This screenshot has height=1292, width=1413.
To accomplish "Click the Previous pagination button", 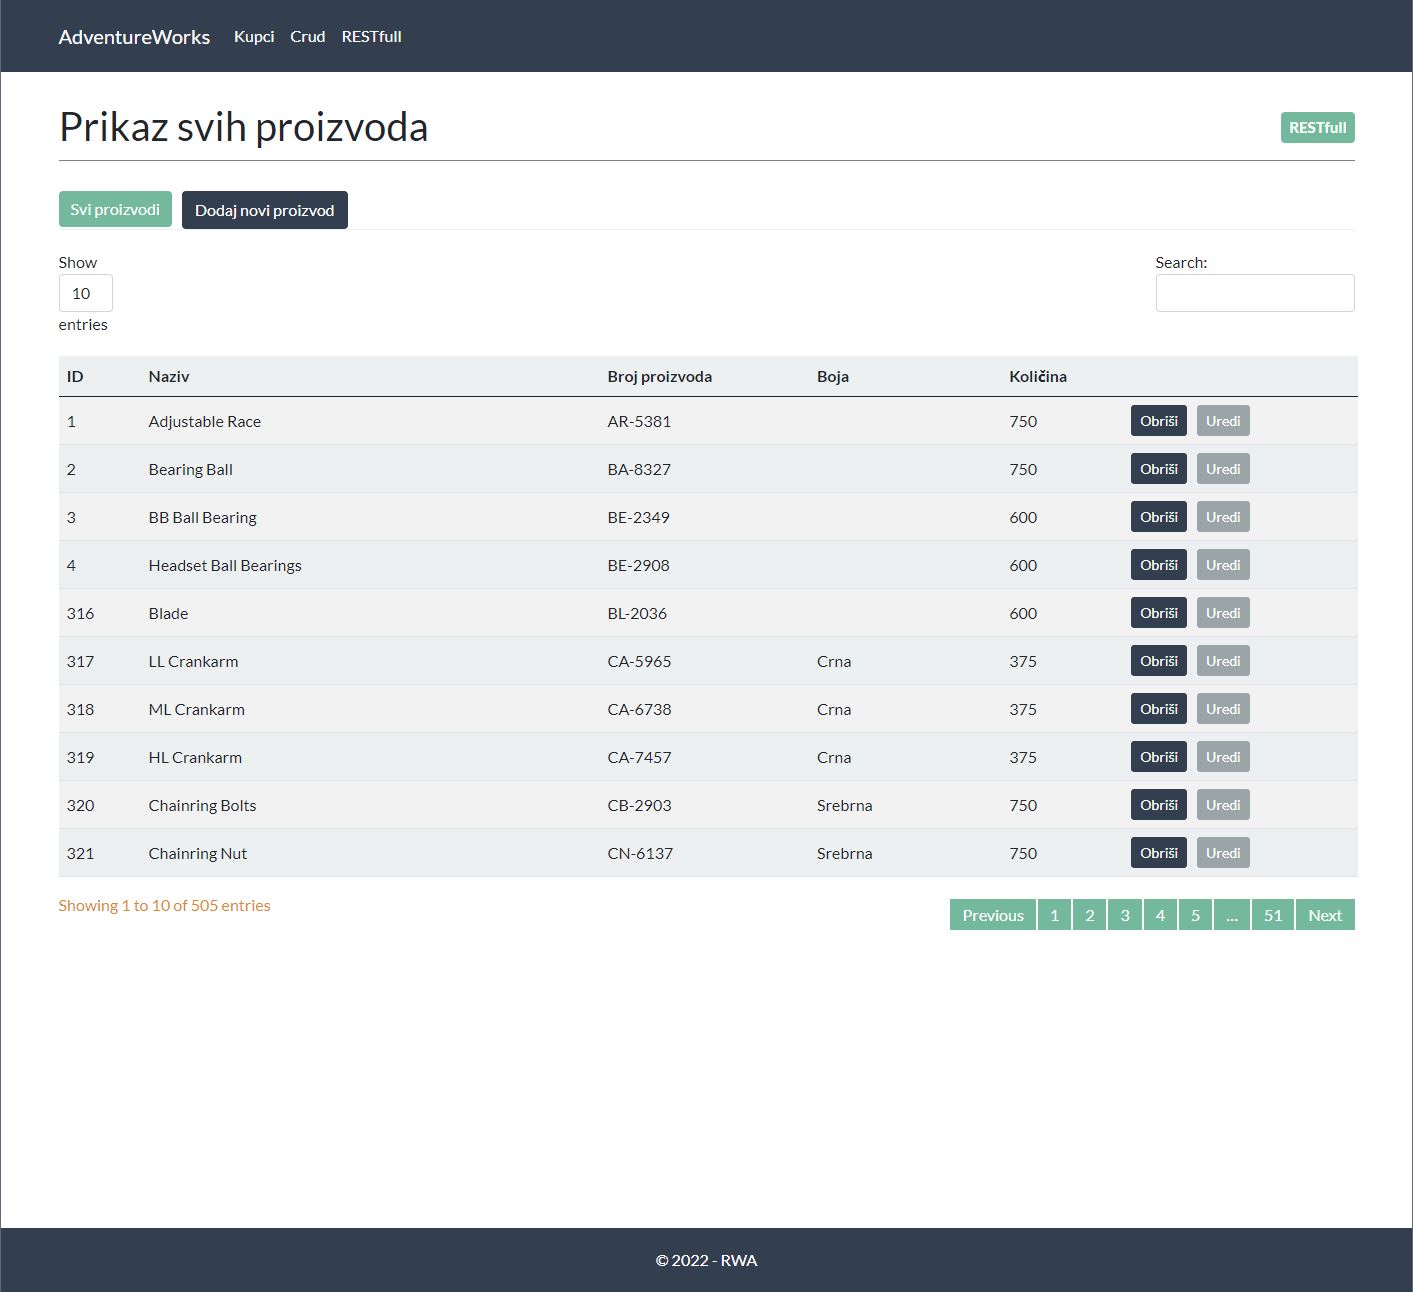I will point(991,914).
